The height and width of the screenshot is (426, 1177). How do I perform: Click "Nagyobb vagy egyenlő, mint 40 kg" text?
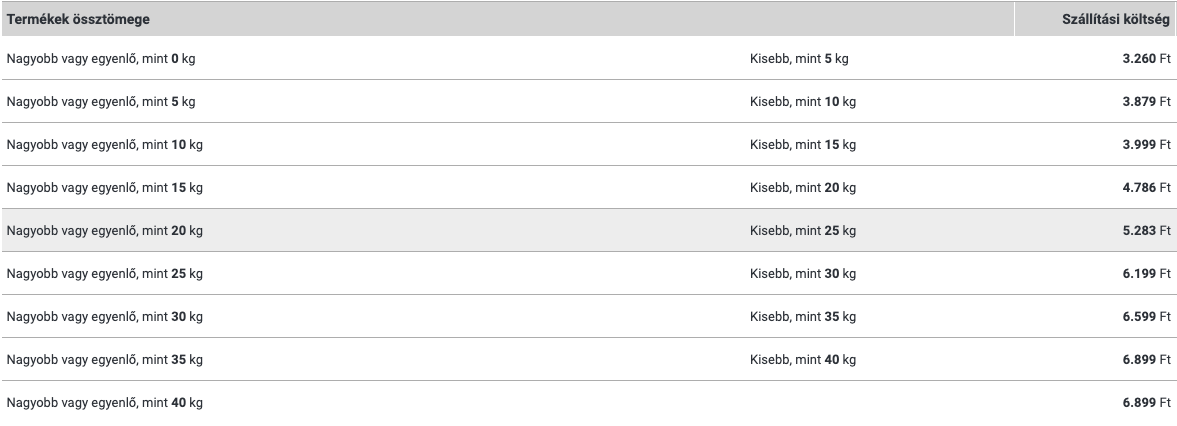click(104, 403)
